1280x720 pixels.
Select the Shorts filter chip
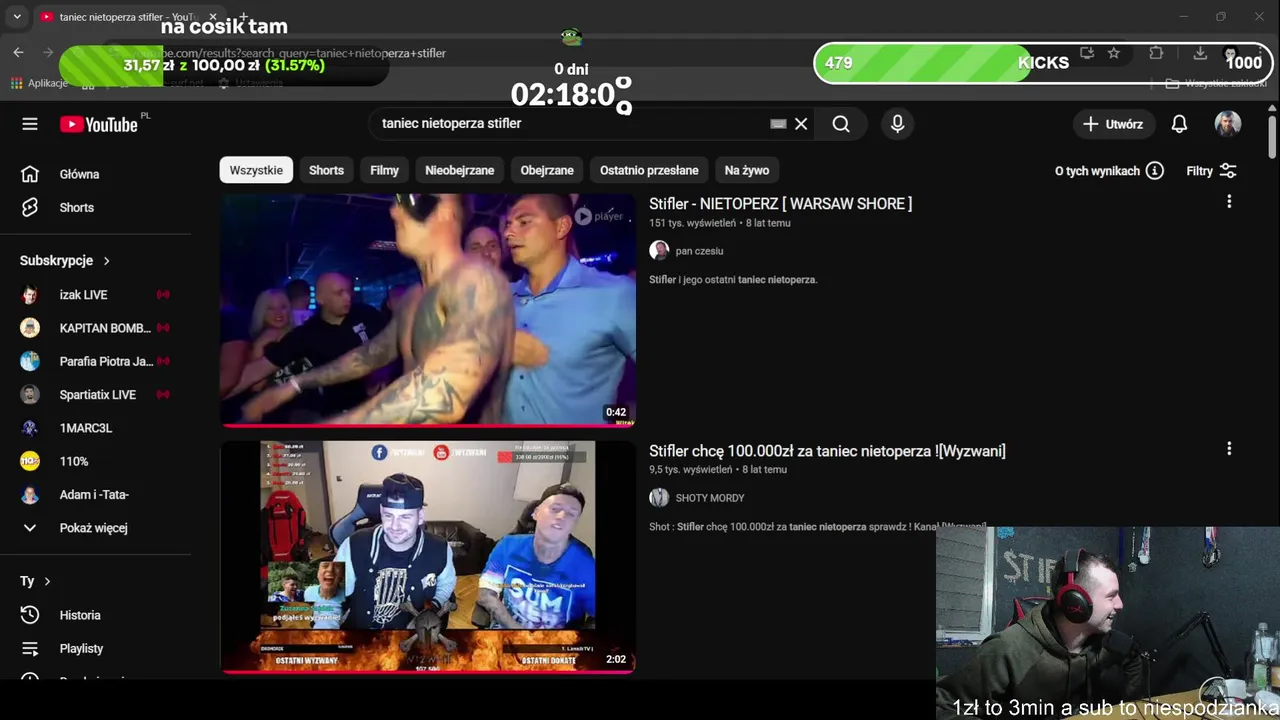point(326,170)
